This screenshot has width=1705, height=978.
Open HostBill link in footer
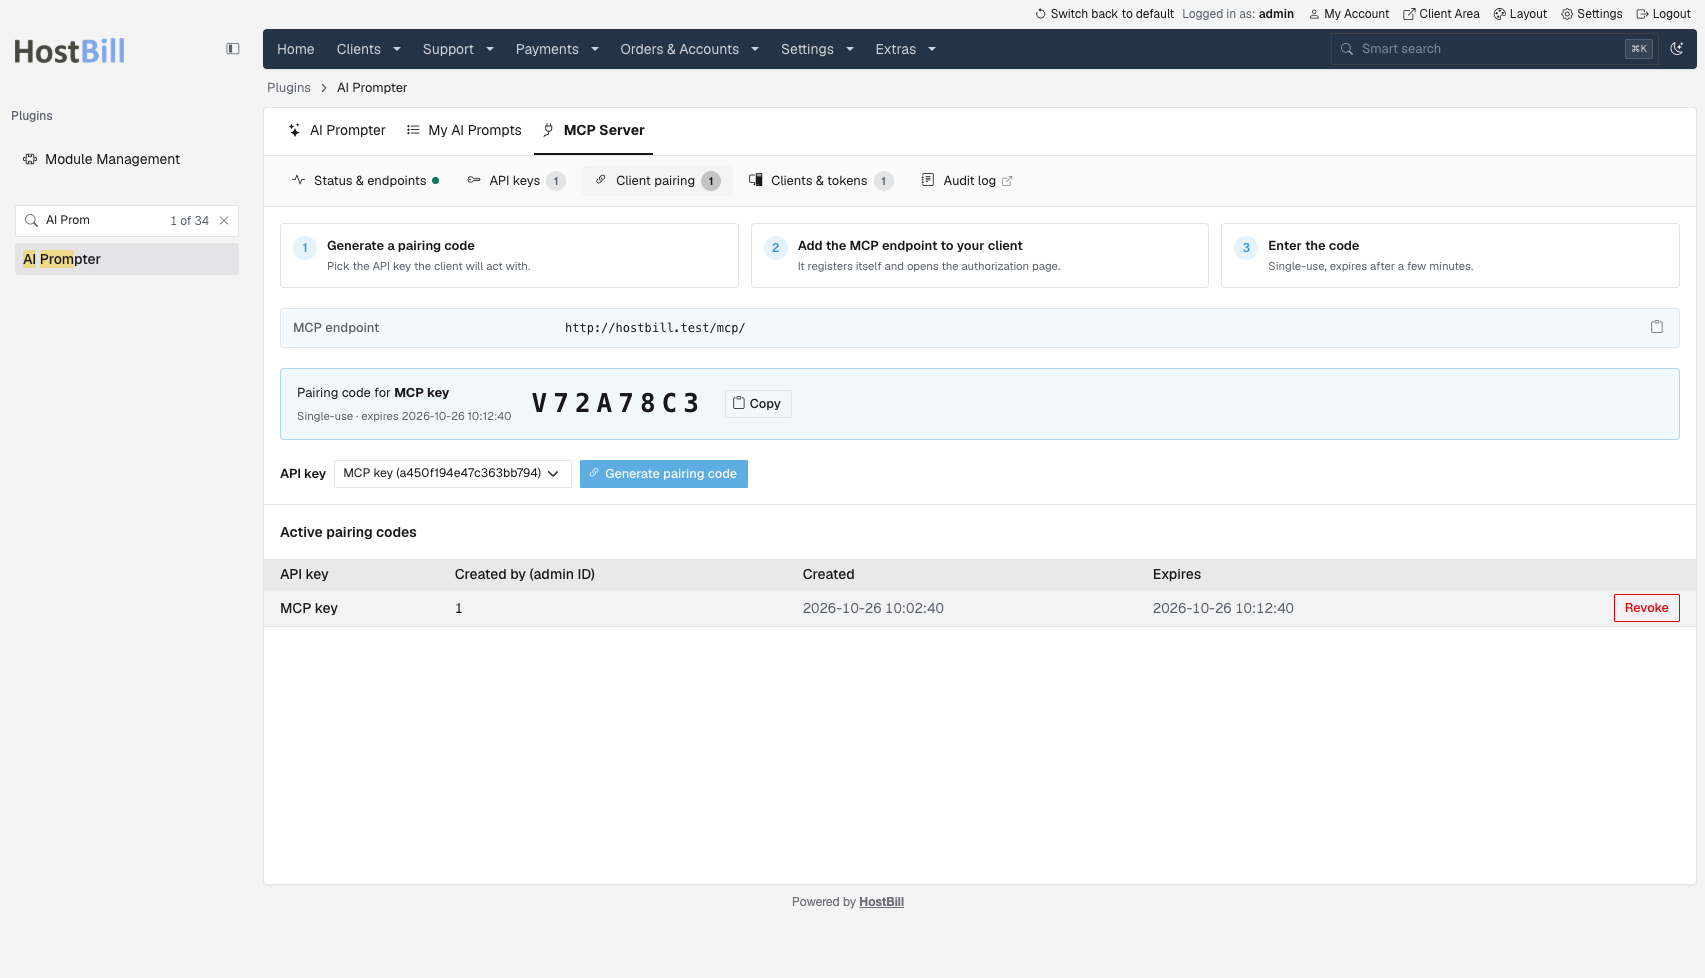[x=881, y=902]
